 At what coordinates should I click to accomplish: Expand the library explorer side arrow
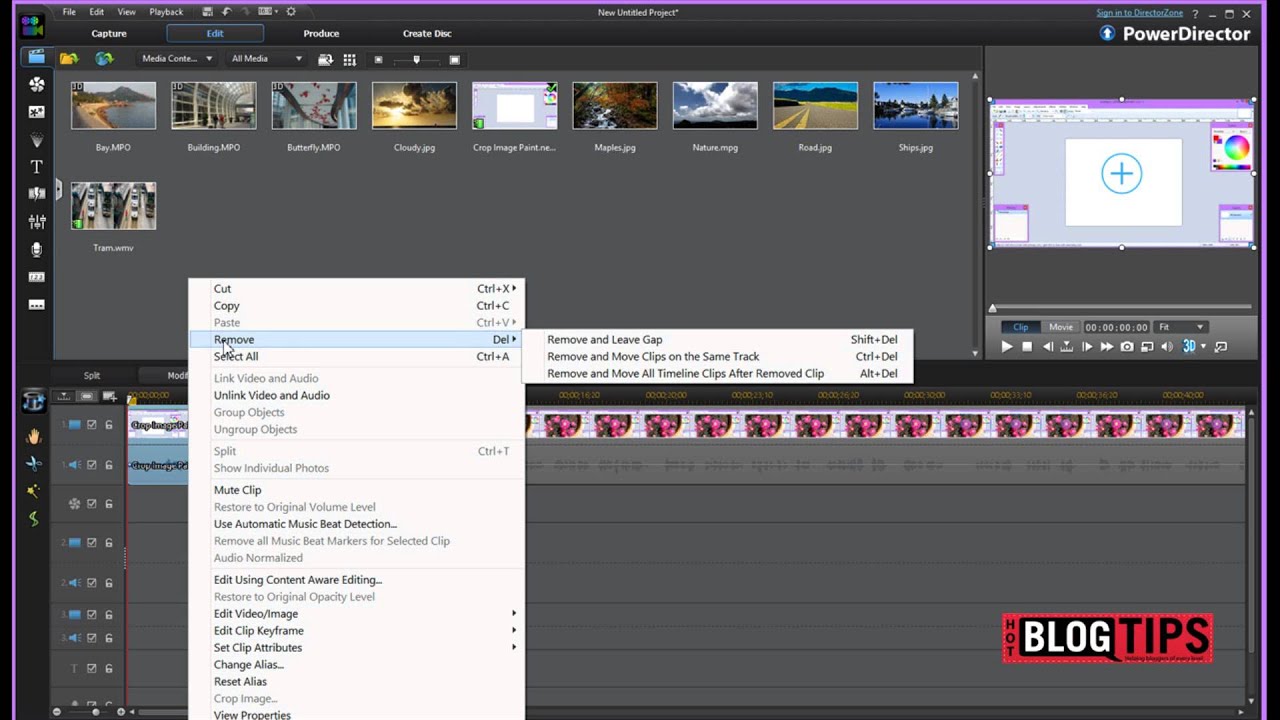58,189
